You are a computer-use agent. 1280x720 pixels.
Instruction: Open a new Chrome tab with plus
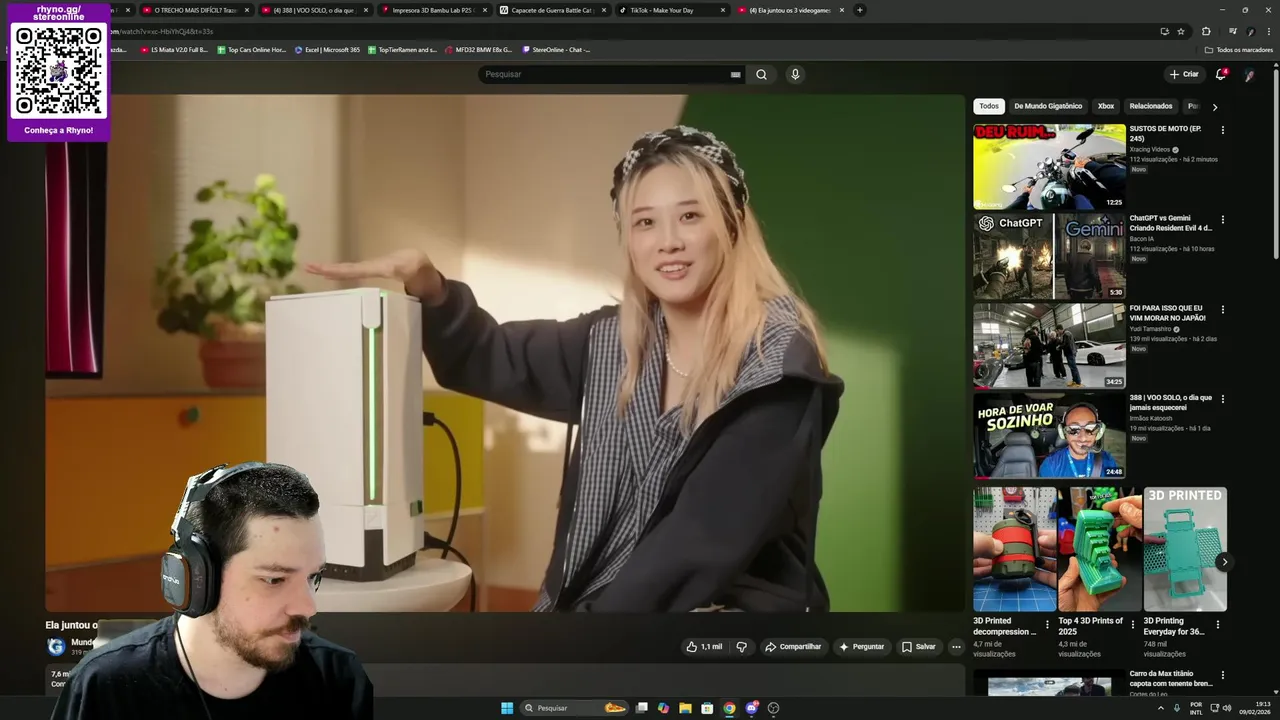(x=859, y=10)
